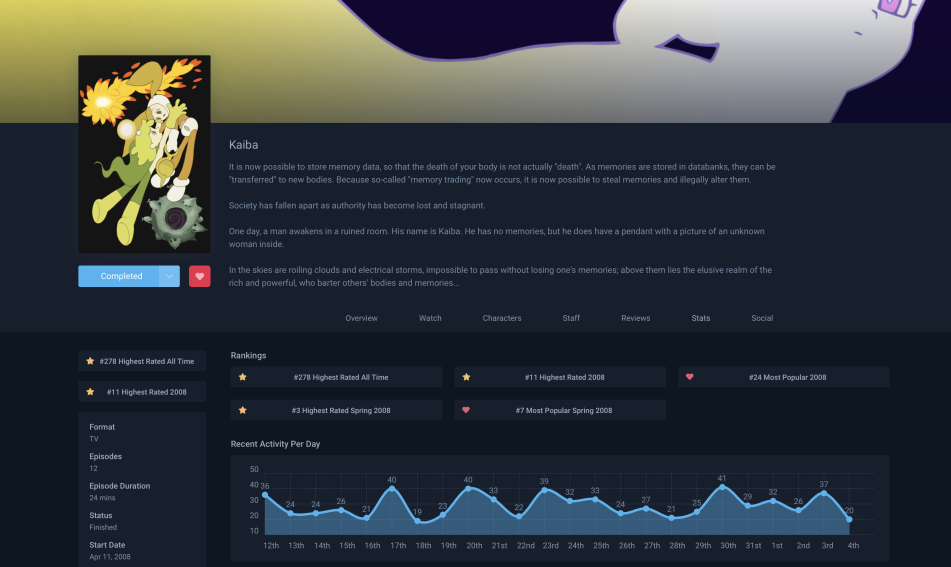Viewport: 951px width, 567px height.
Task: Click the chart data point labeled 41
Action: [x=722, y=487]
